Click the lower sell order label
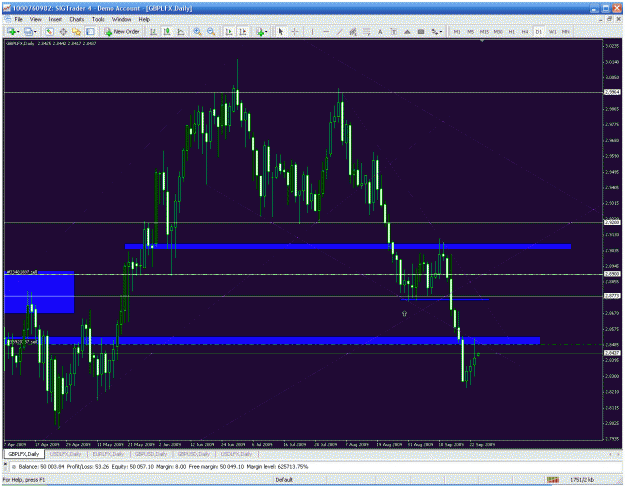This screenshot has height=486, width=625. (x=22, y=342)
